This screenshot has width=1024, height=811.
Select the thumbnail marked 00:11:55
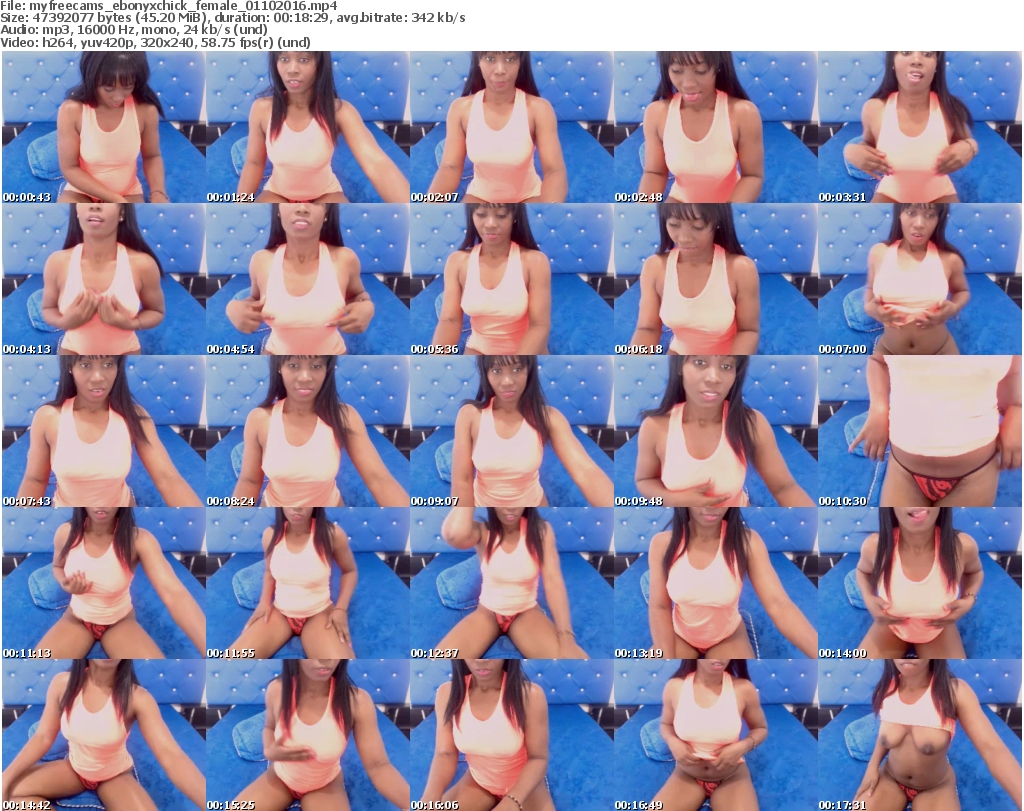click(x=307, y=583)
